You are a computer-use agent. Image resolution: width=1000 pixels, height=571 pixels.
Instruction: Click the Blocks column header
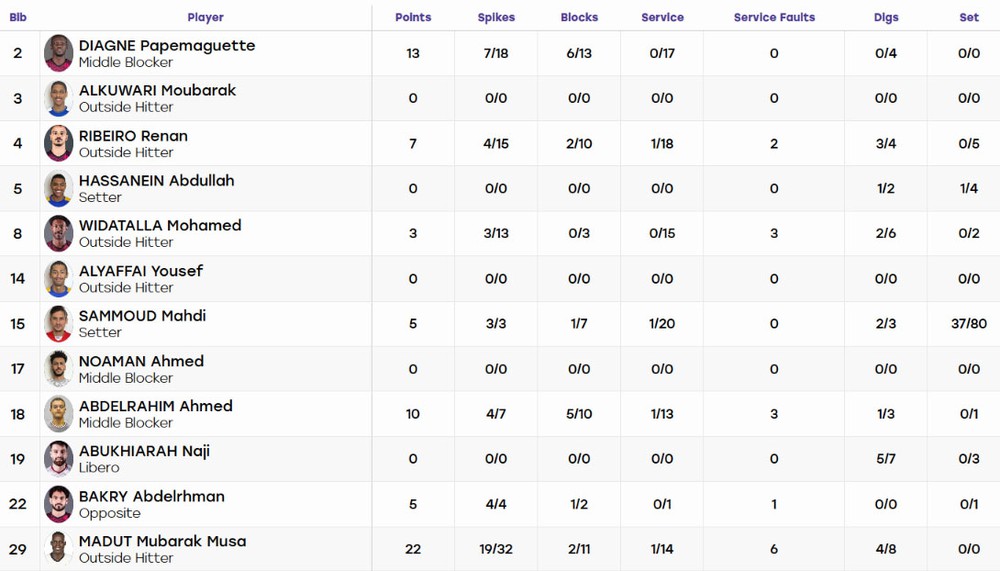click(579, 17)
